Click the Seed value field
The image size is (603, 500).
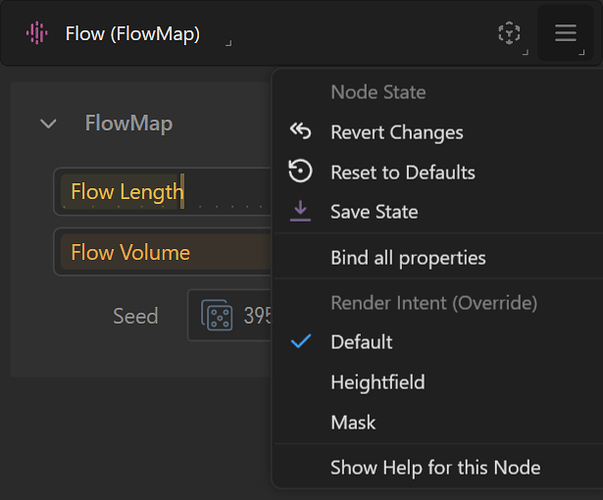pos(230,315)
